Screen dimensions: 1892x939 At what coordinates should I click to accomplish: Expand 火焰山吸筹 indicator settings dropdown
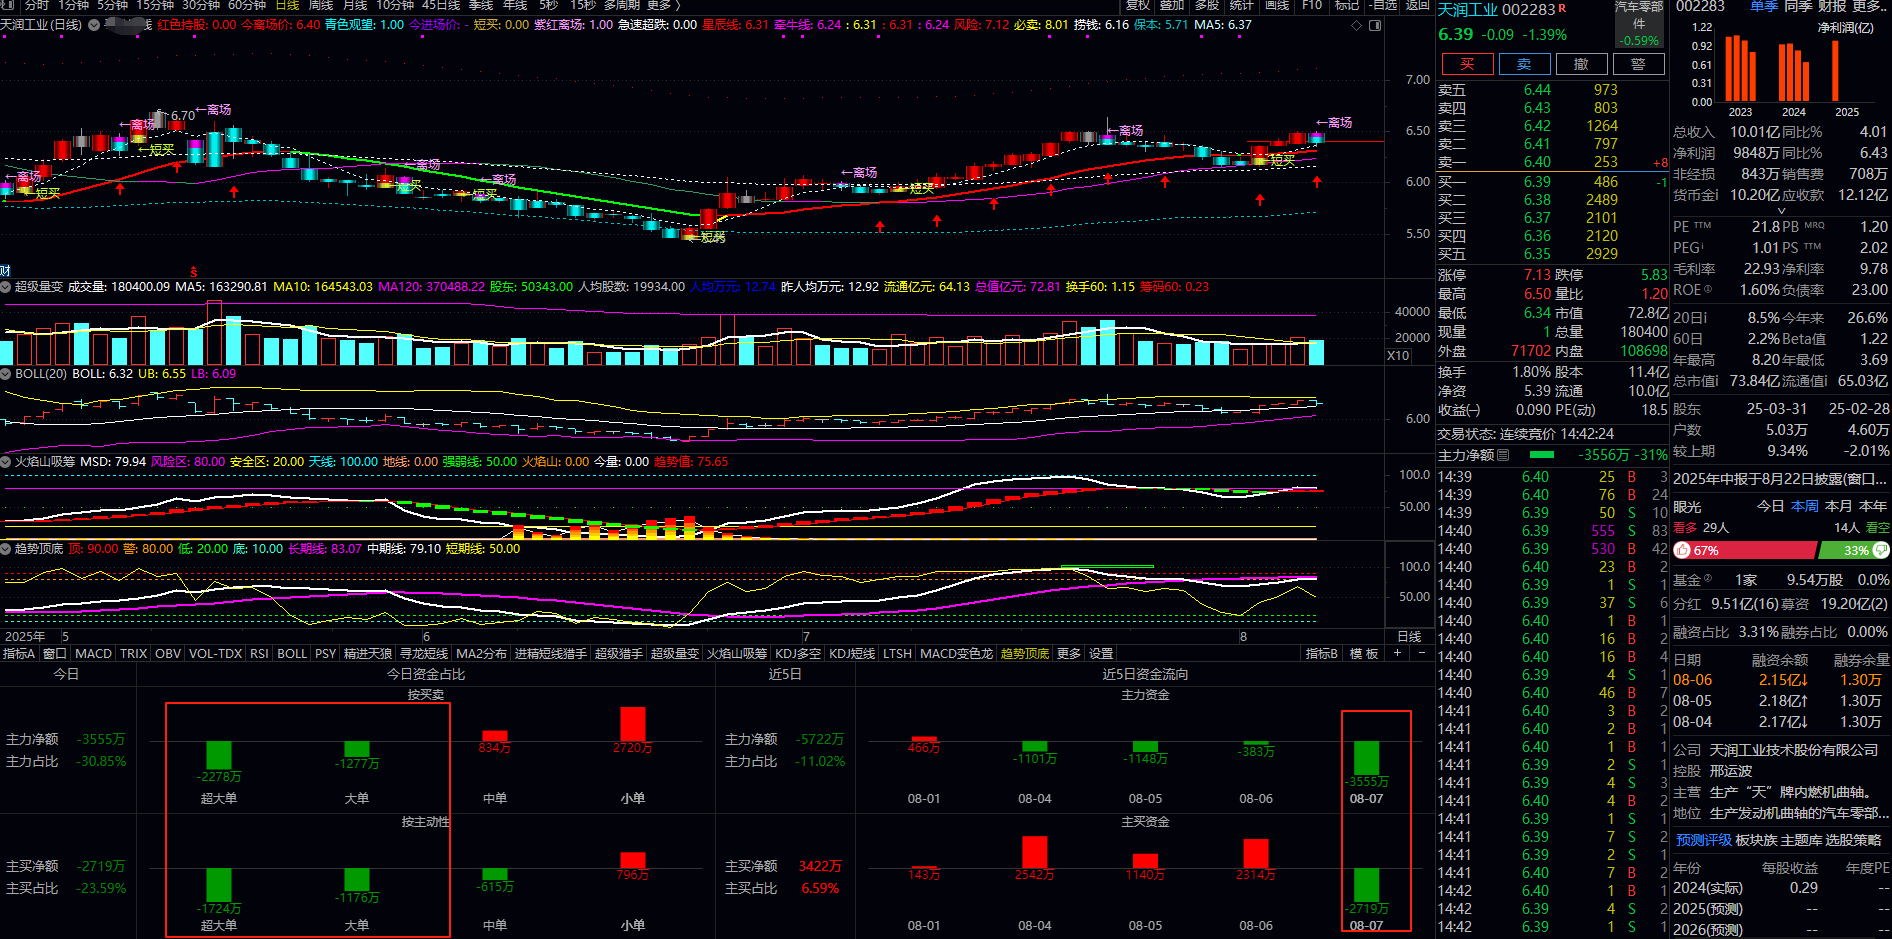pos(6,462)
